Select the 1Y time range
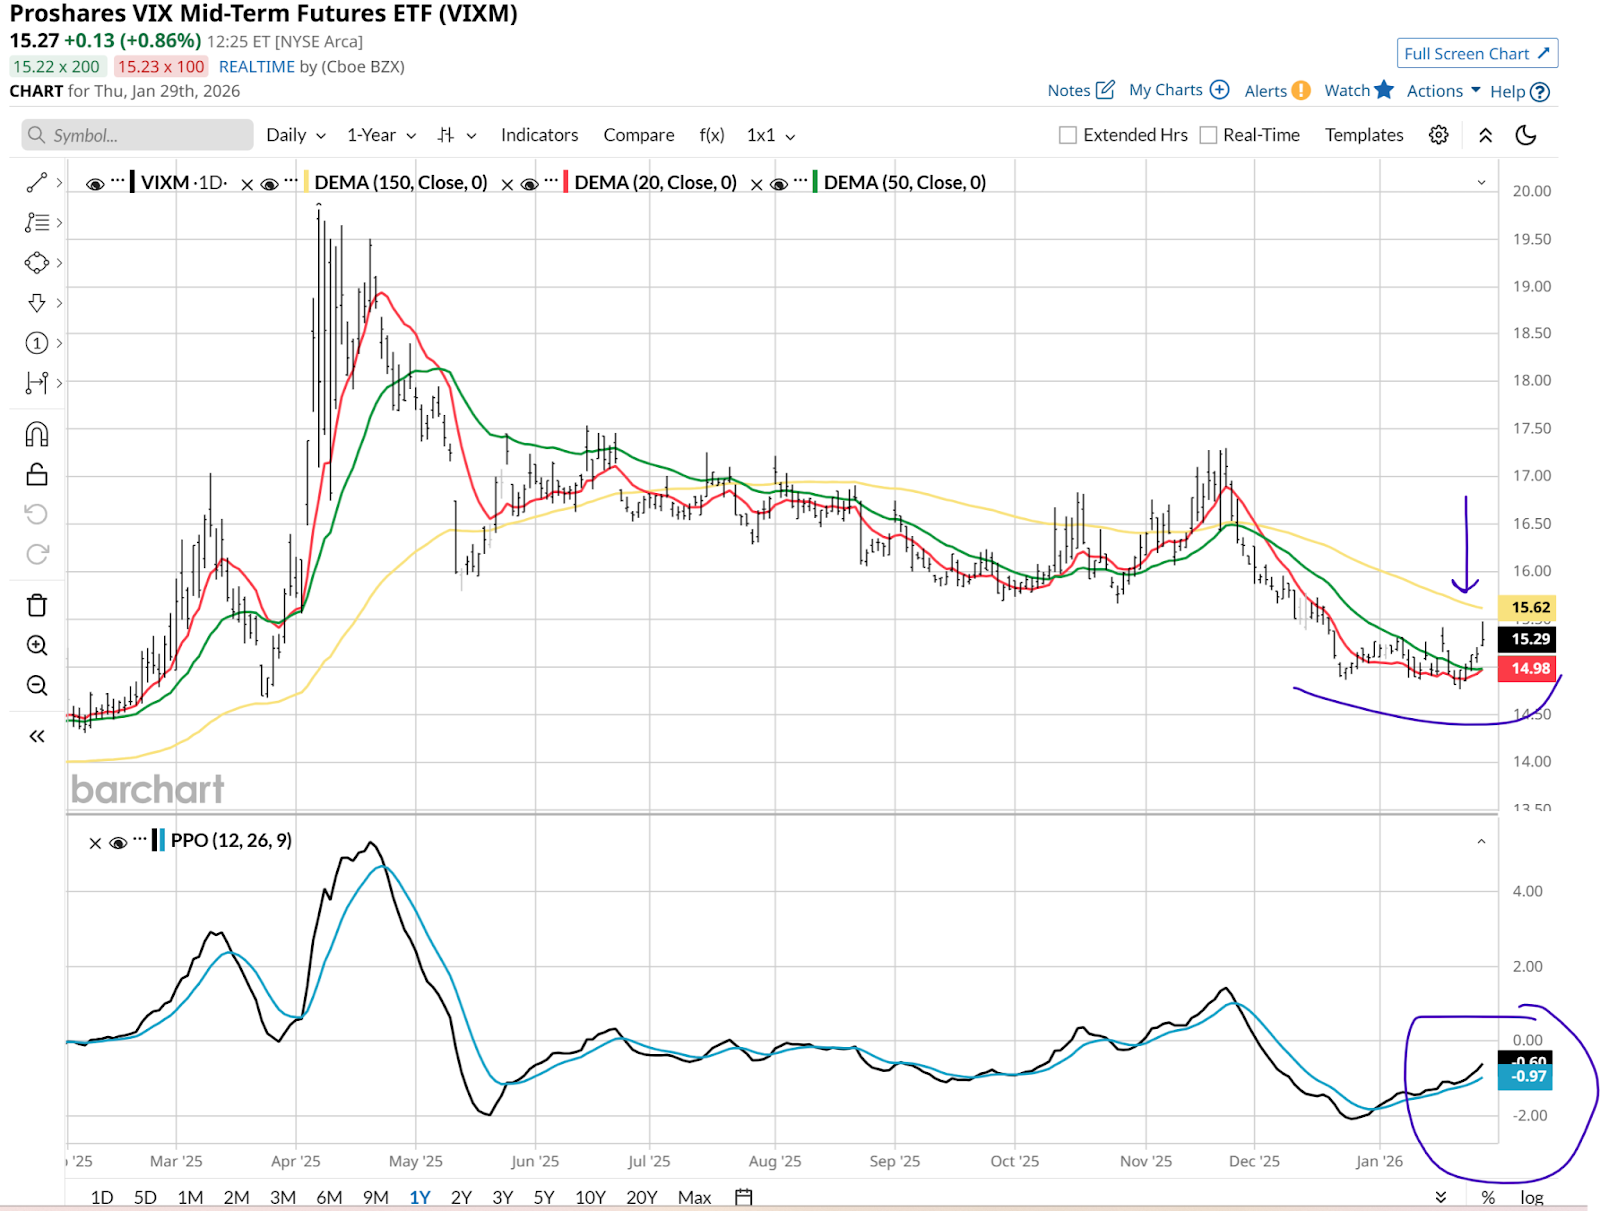1600x1211 pixels. [420, 1197]
